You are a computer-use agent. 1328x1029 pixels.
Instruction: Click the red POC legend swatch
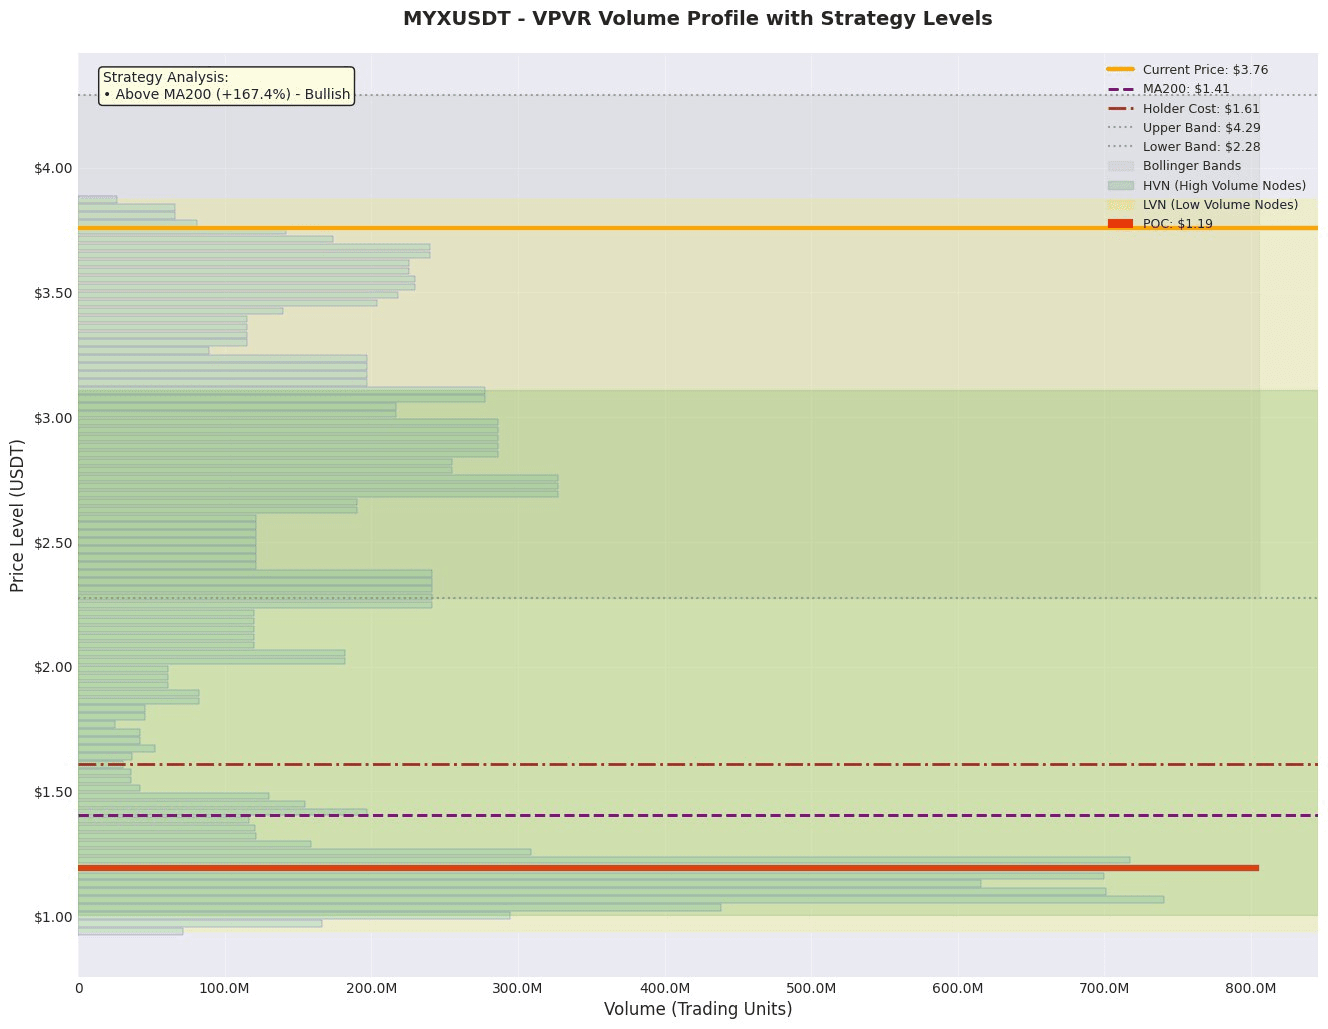1120,224
